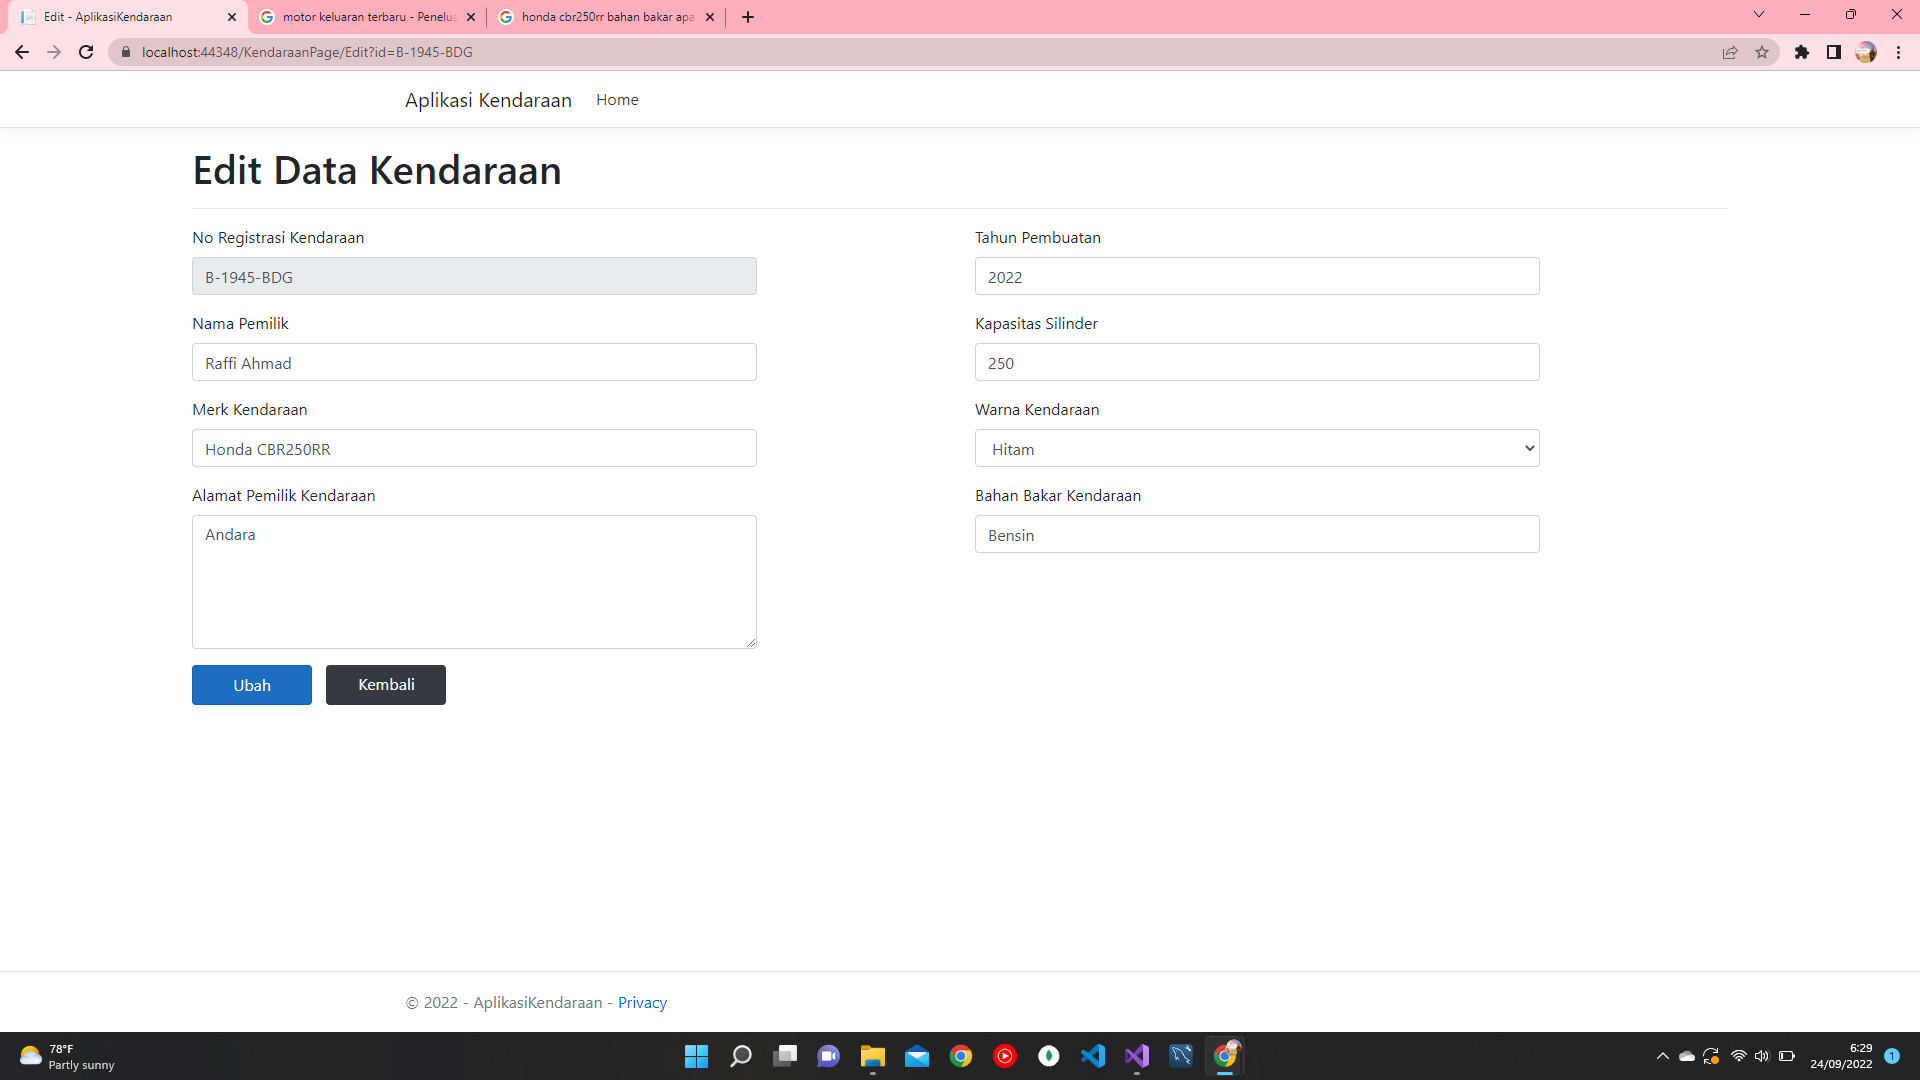The image size is (1920, 1080).
Task: Click the Share icon in the address bar
Action: coord(1730,52)
